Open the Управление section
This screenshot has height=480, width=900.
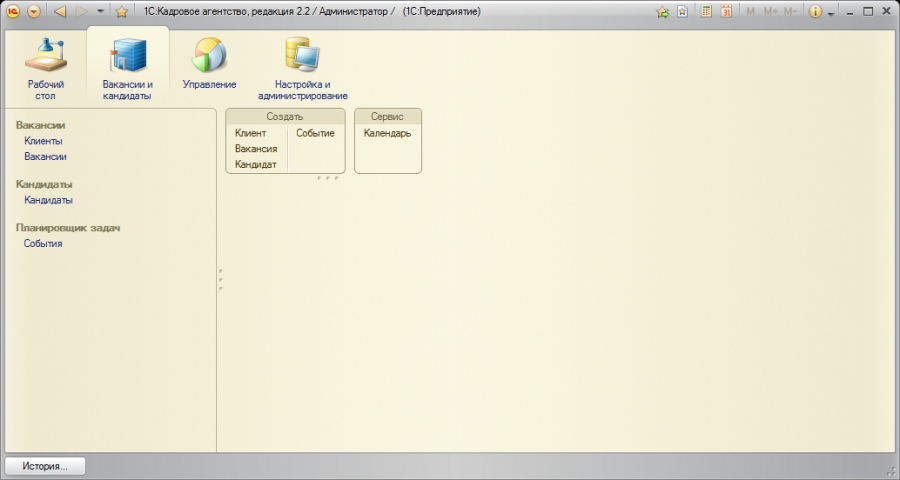(210, 63)
